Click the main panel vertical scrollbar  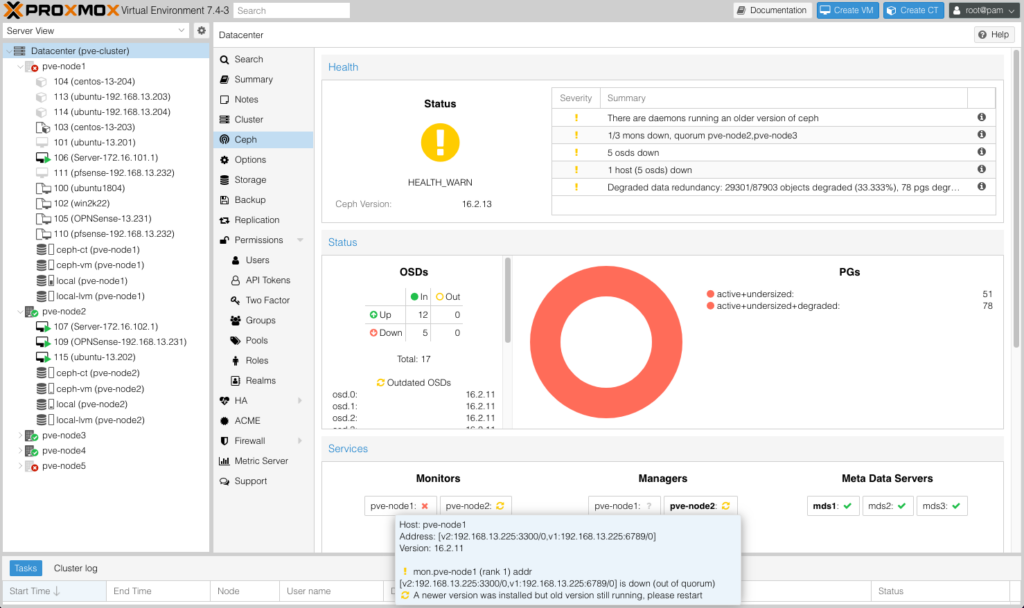pyautogui.click(x=1016, y=199)
